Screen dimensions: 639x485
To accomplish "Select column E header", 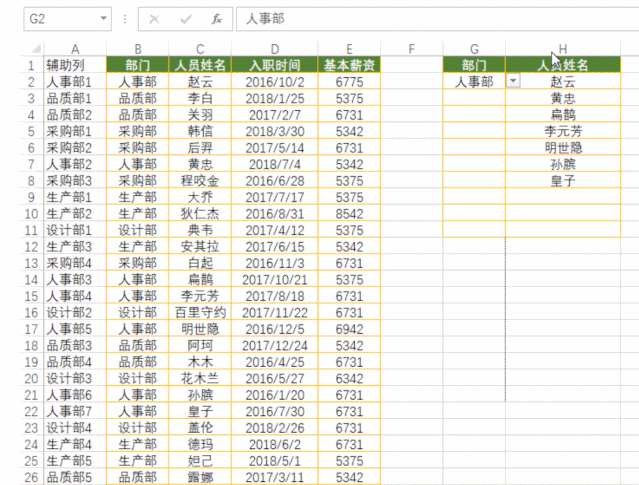I will [x=349, y=49].
